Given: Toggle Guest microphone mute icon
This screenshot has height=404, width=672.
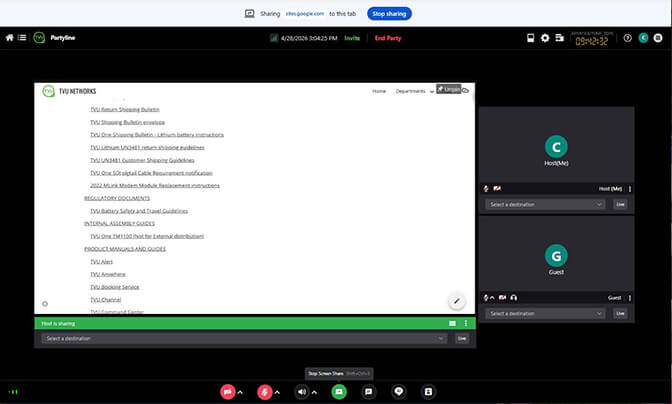Looking at the screenshot, I should tap(486, 298).
